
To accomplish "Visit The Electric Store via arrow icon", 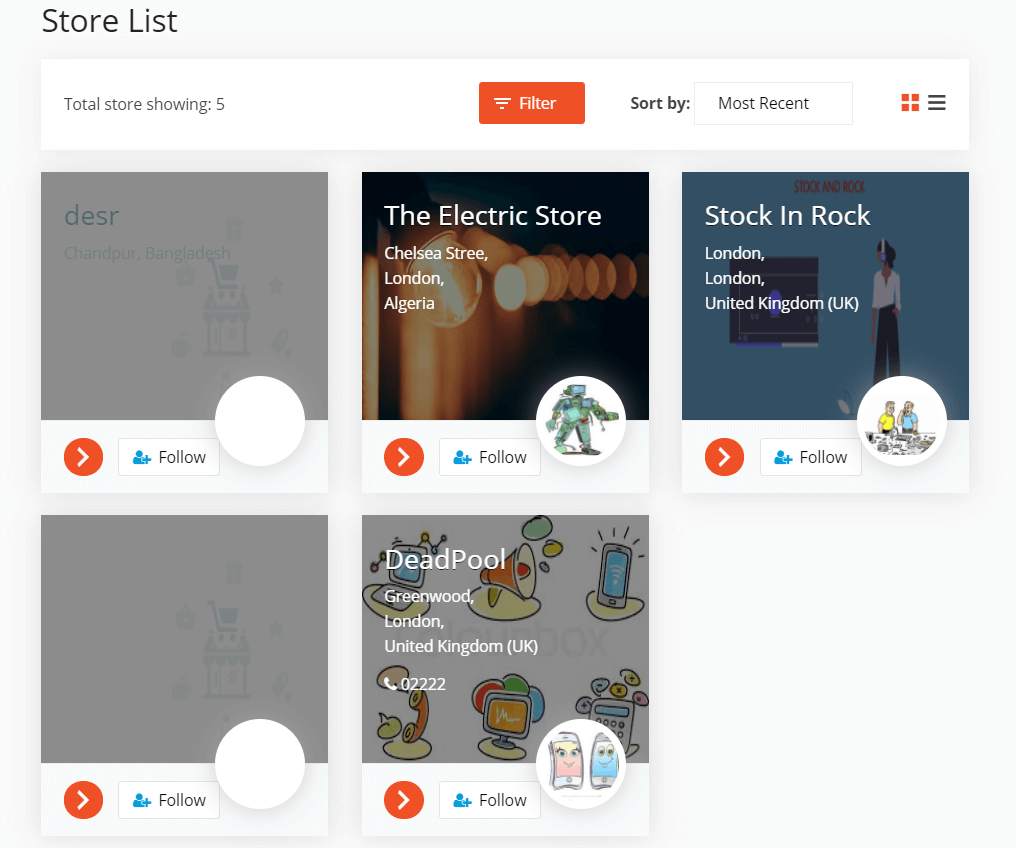I will point(404,457).
